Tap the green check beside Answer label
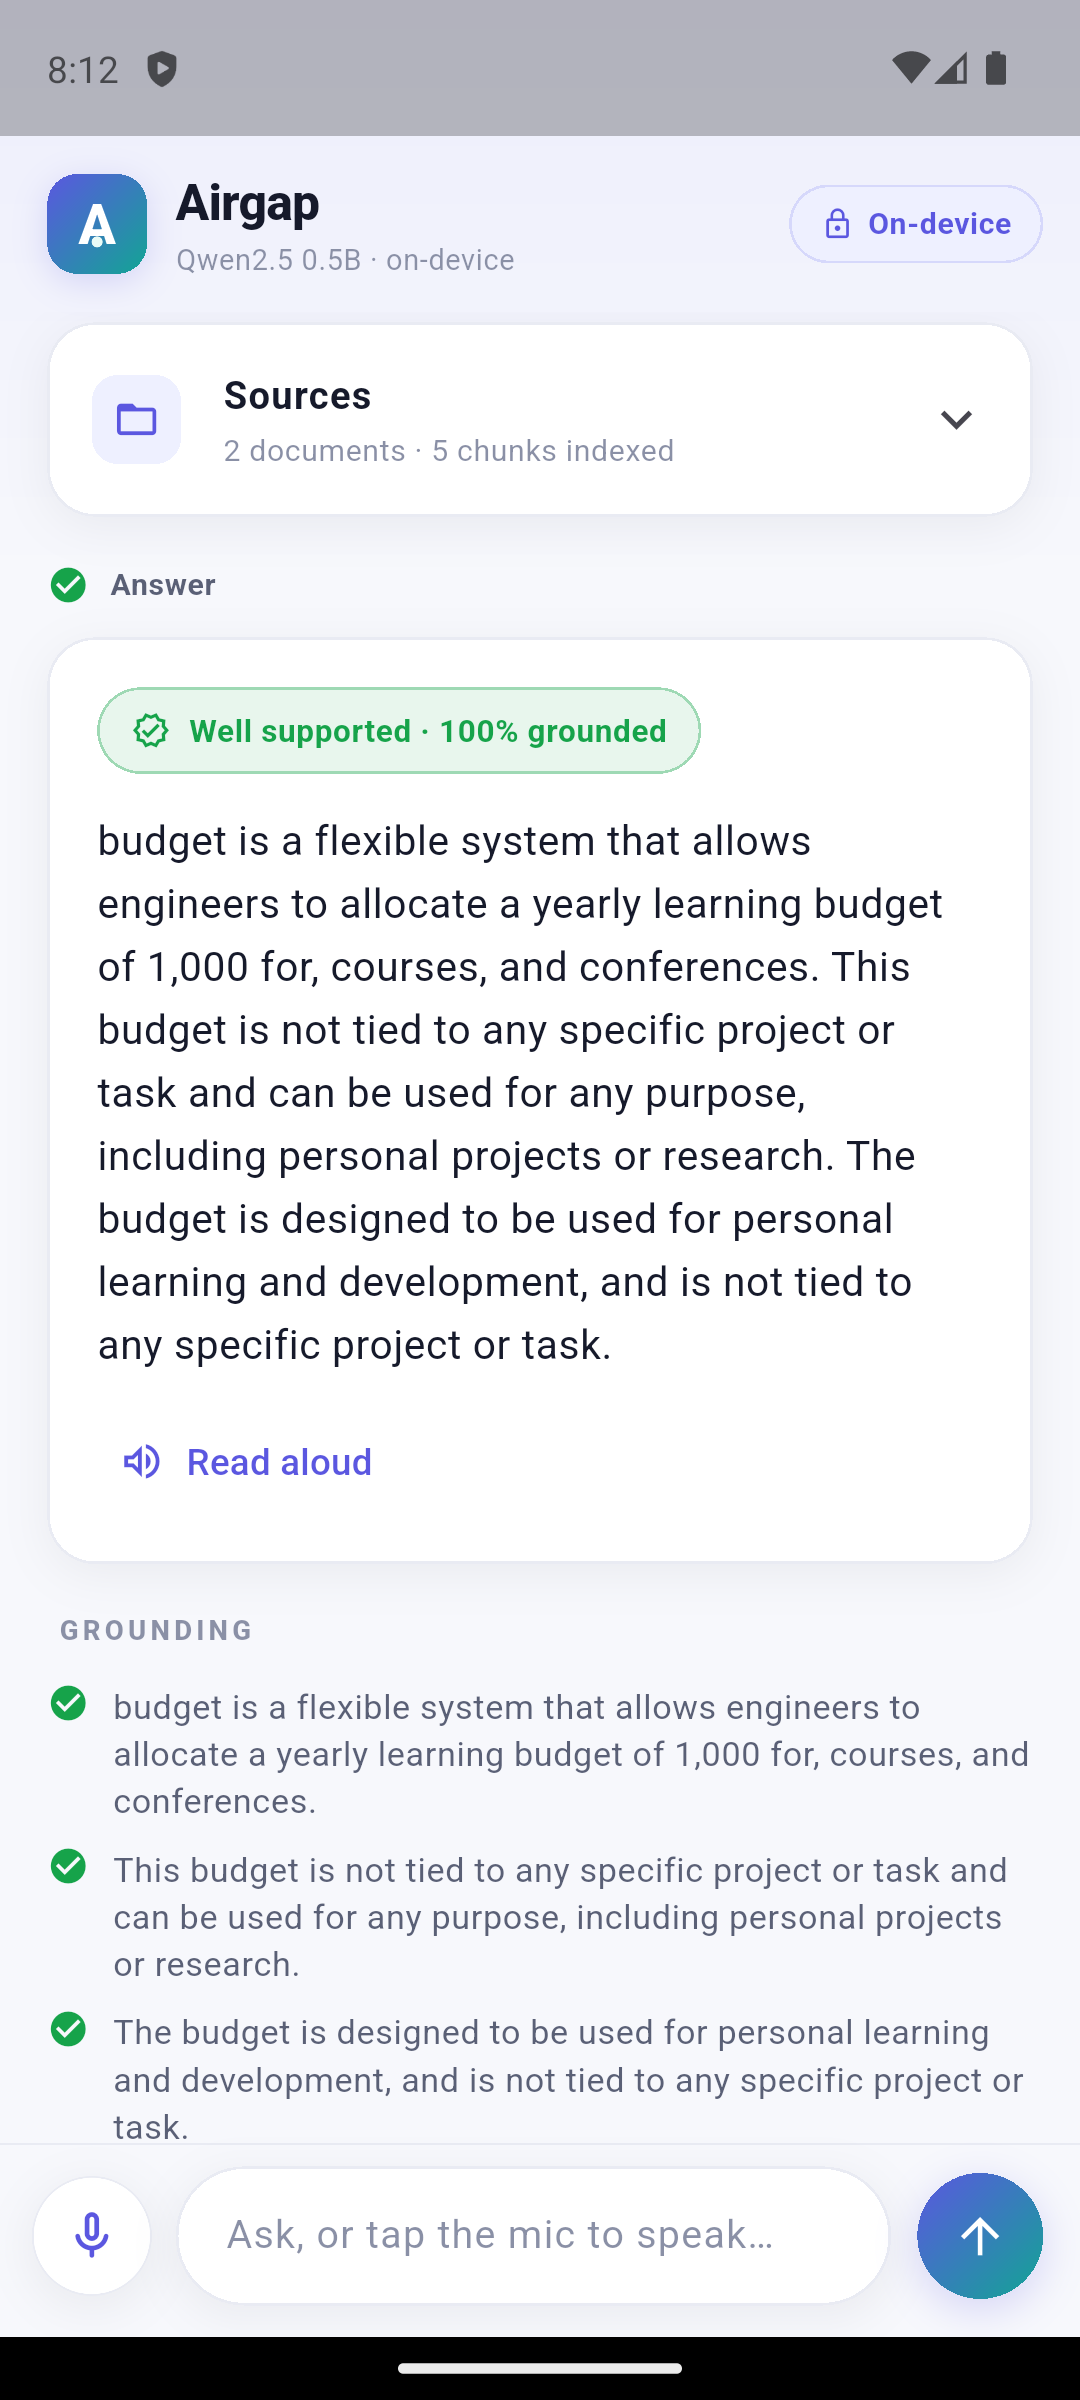The width and height of the screenshot is (1080, 2400). click(68, 585)
